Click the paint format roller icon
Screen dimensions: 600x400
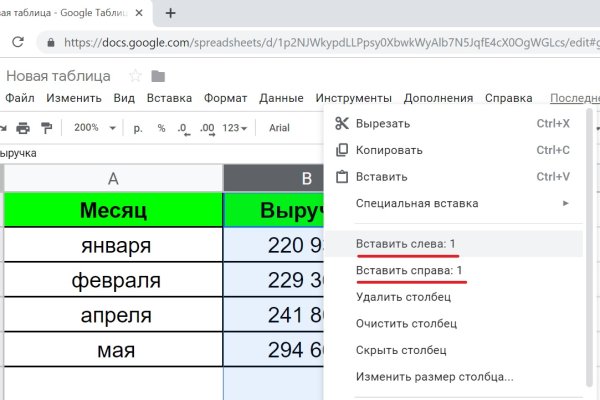[x=46, y=128]
